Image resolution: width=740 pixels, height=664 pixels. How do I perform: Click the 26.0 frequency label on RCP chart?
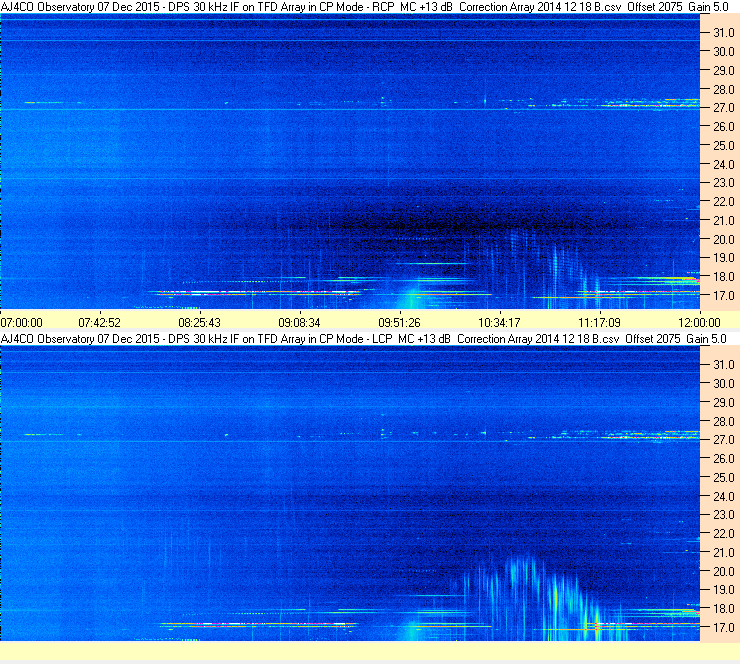(723, 127)
